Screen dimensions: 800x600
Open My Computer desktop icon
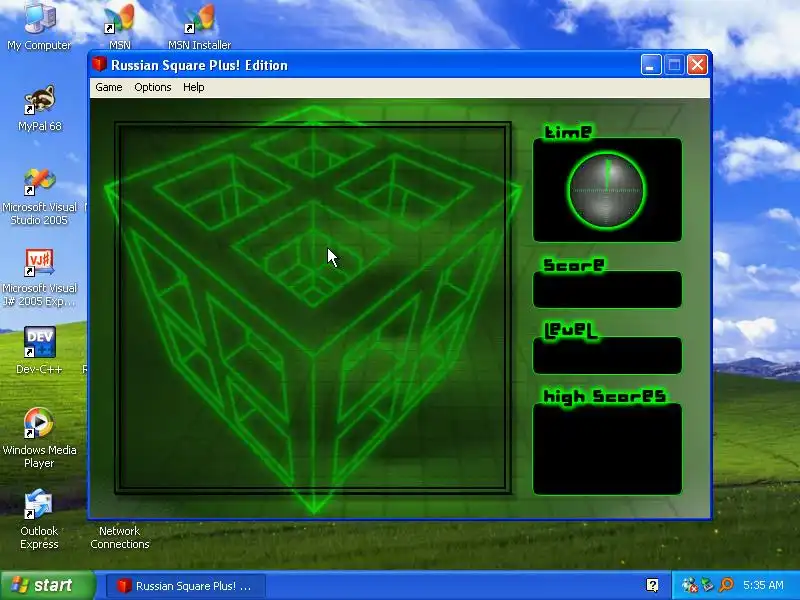point(39,27)
